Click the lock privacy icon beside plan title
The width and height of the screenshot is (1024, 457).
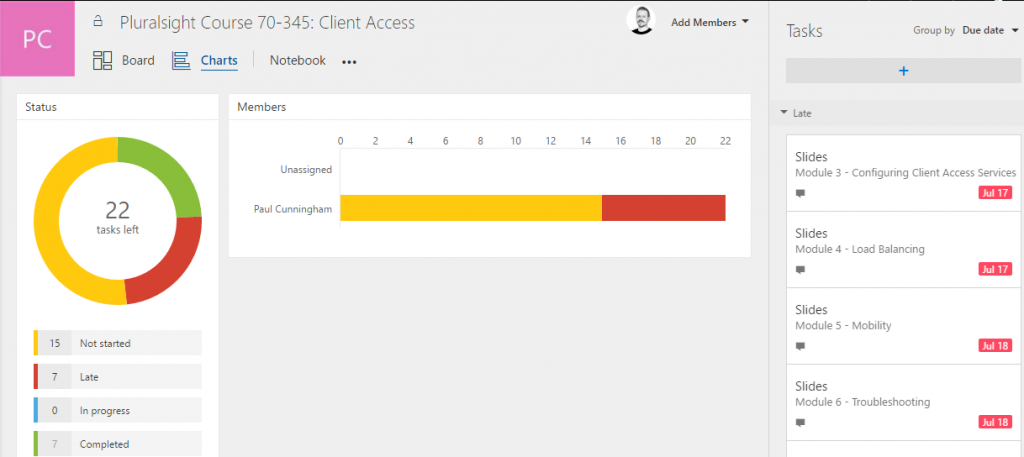tap(98, 22)
